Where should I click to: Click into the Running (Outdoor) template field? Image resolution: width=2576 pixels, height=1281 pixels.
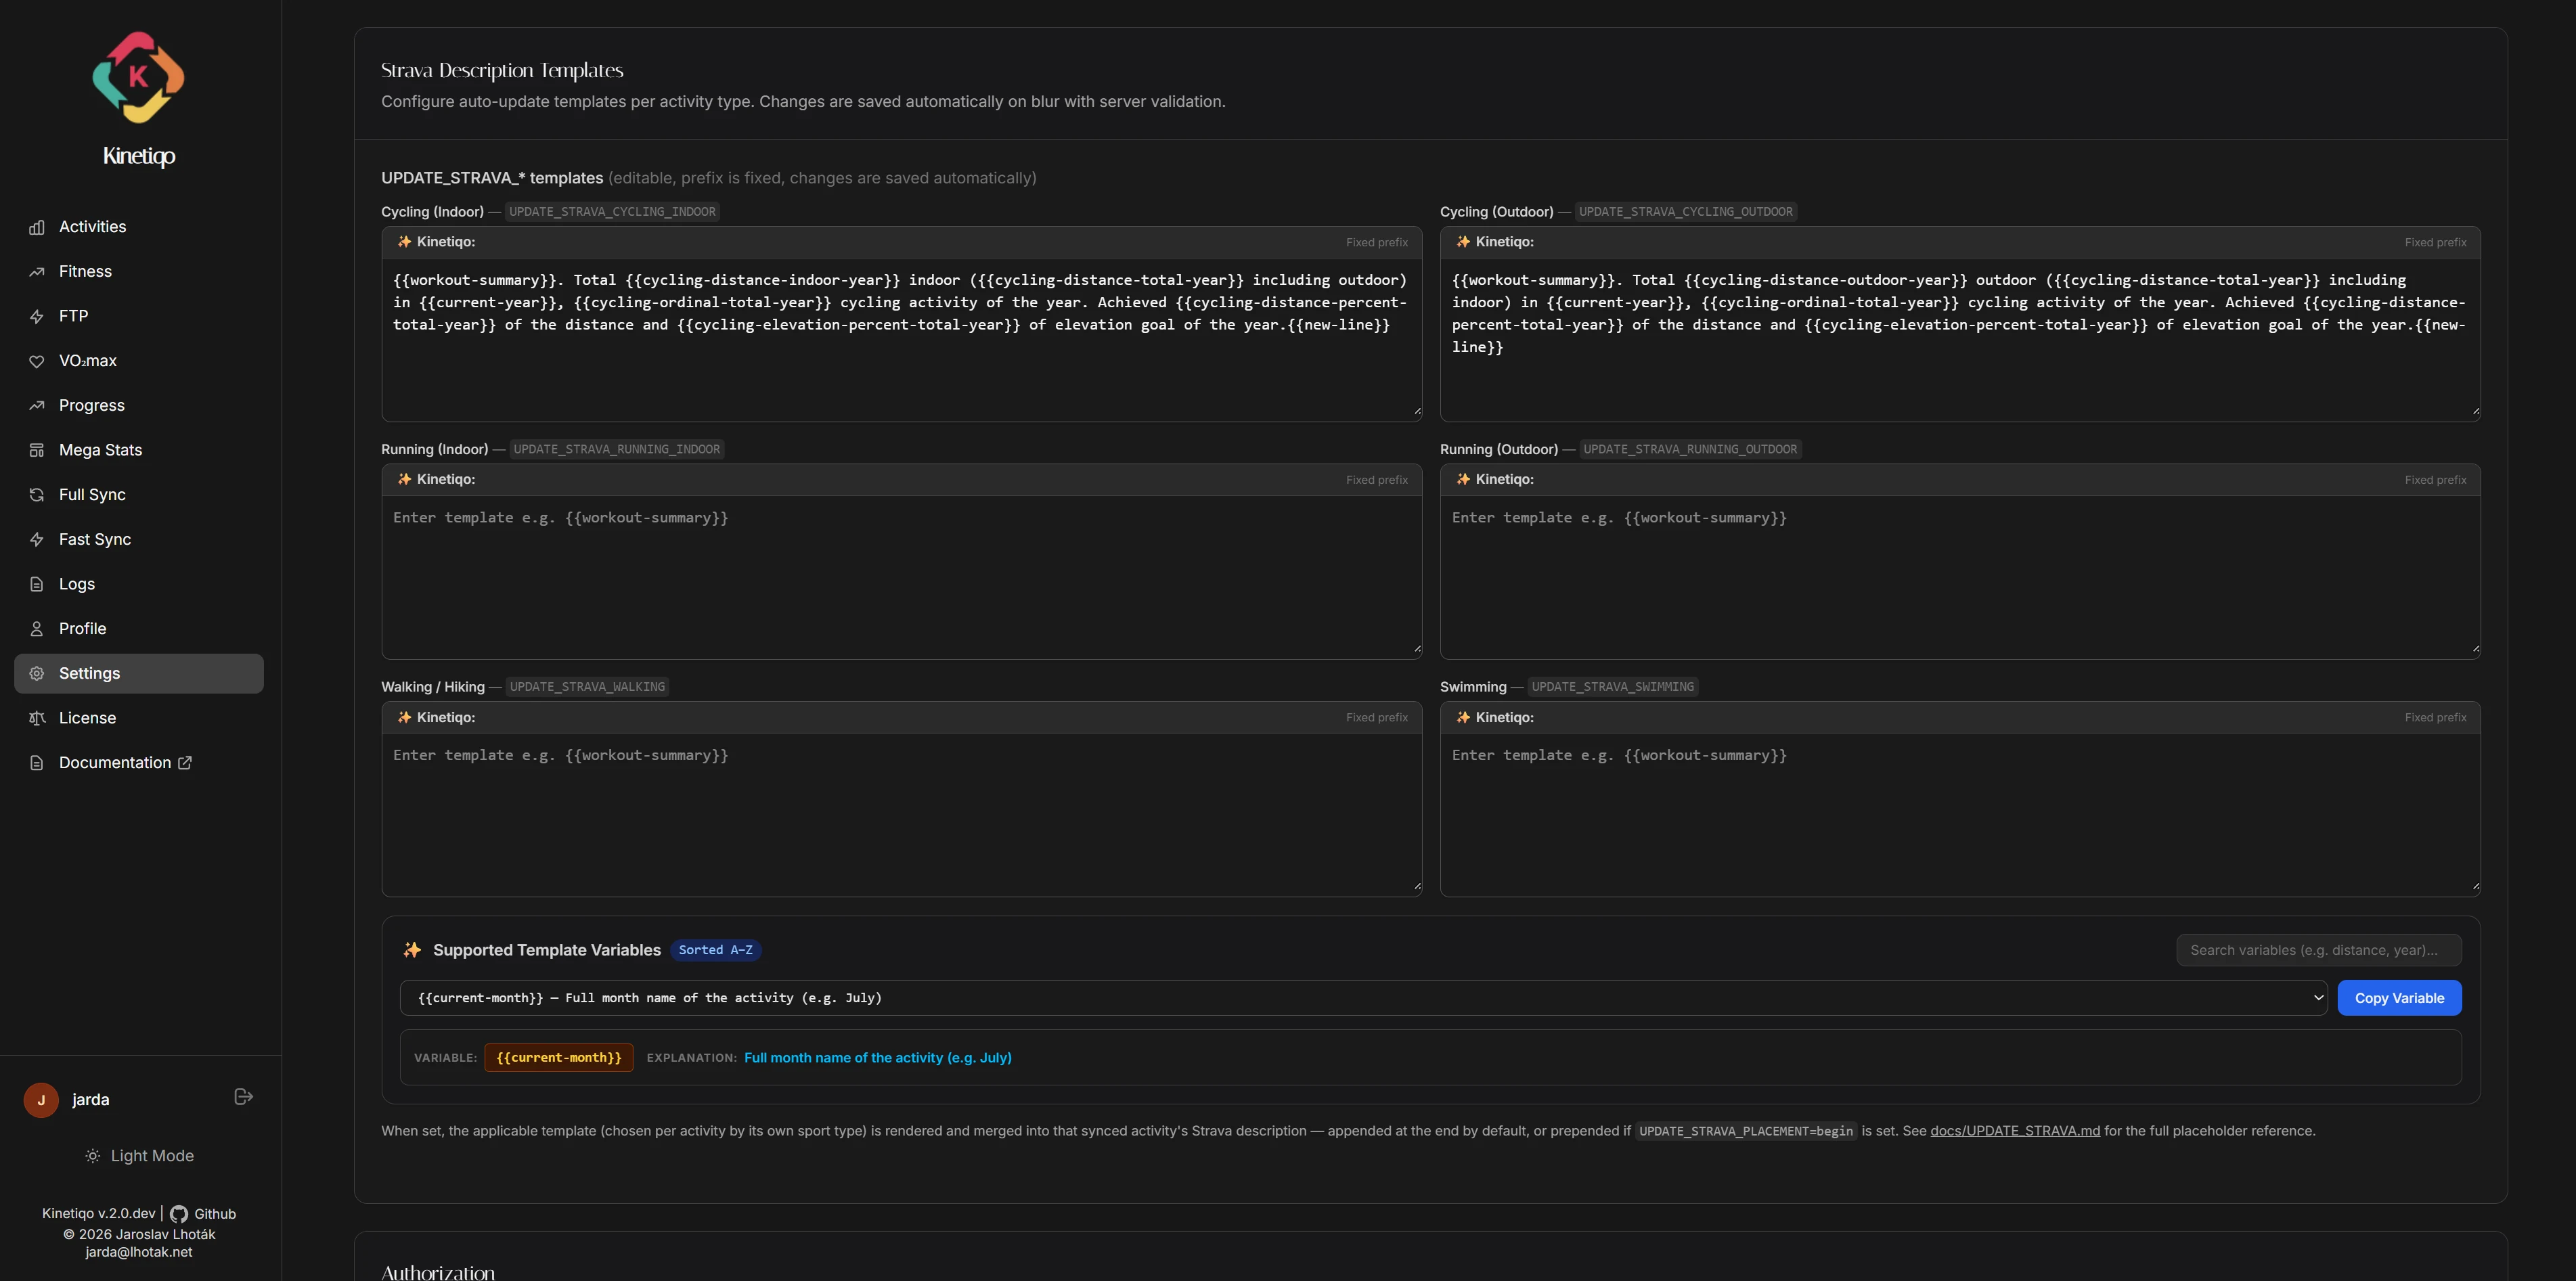[x=1960, y=577]
